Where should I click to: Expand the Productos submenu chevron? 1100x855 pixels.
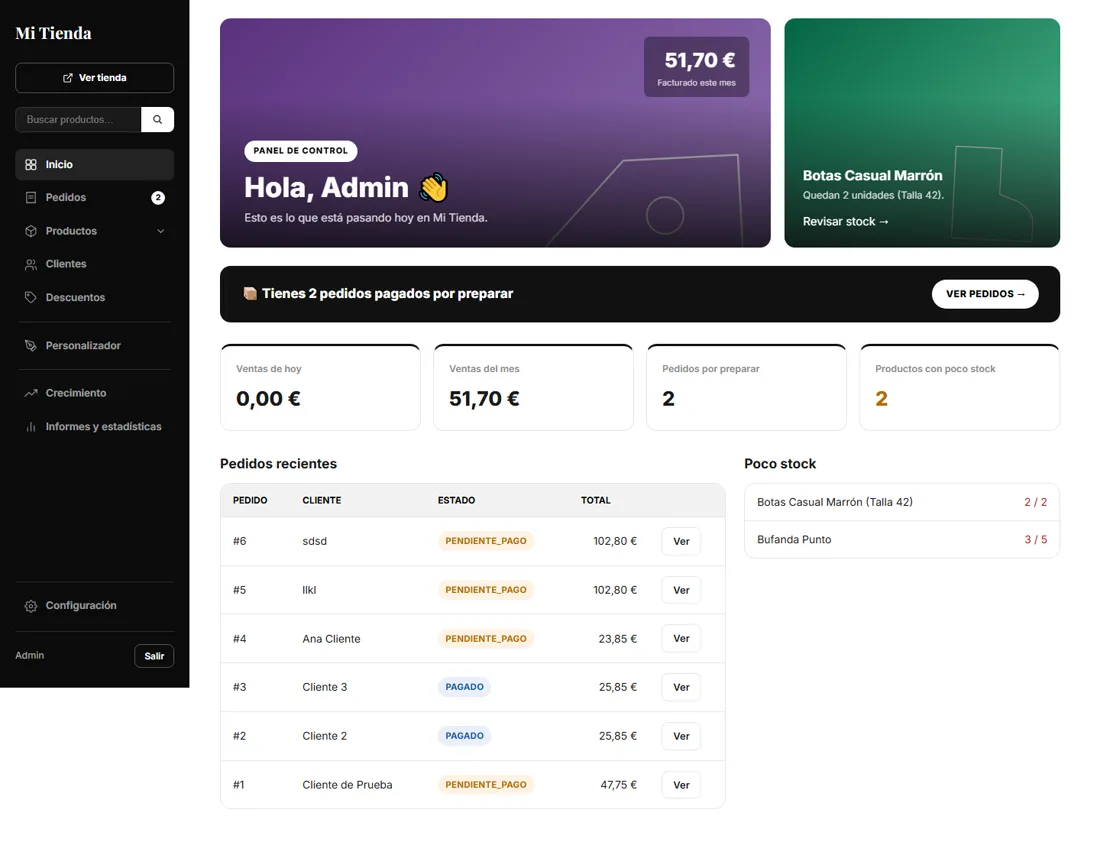click(161, 231)
